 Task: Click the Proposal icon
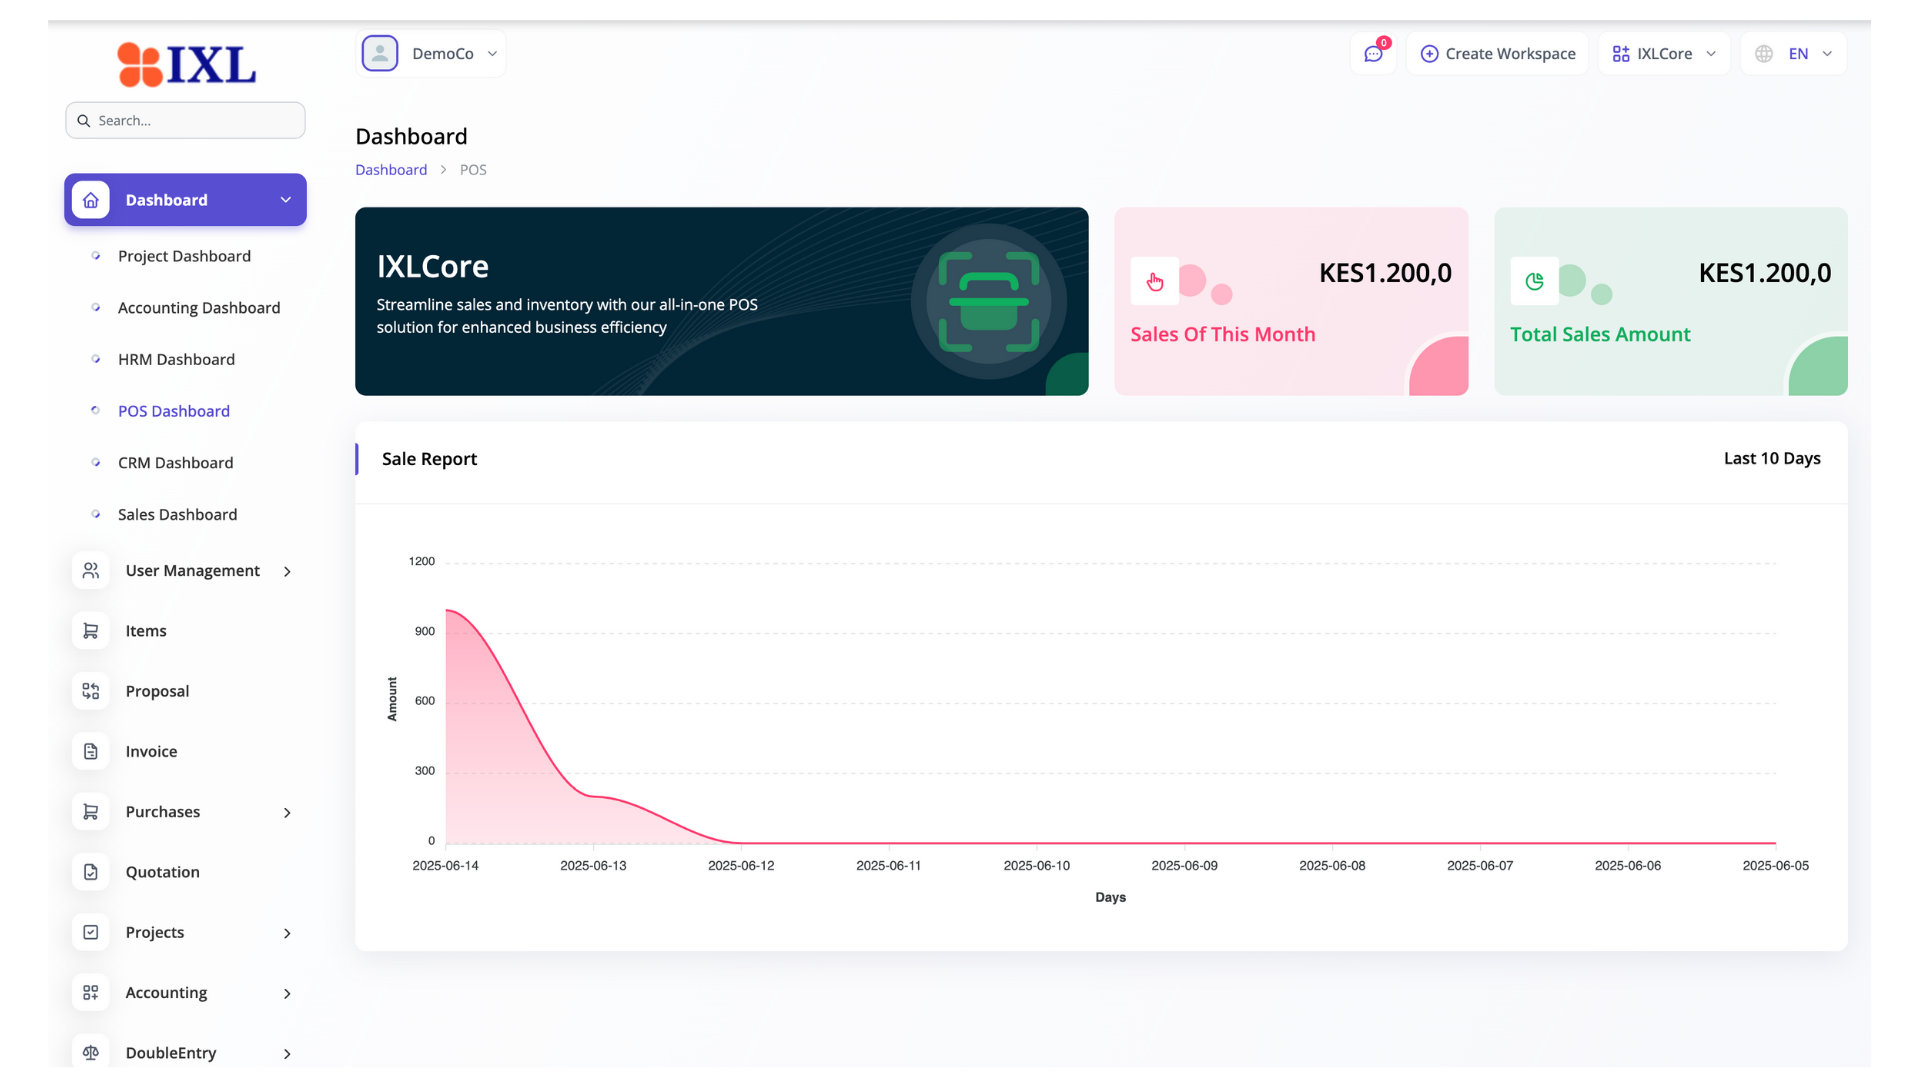[91, 691]
